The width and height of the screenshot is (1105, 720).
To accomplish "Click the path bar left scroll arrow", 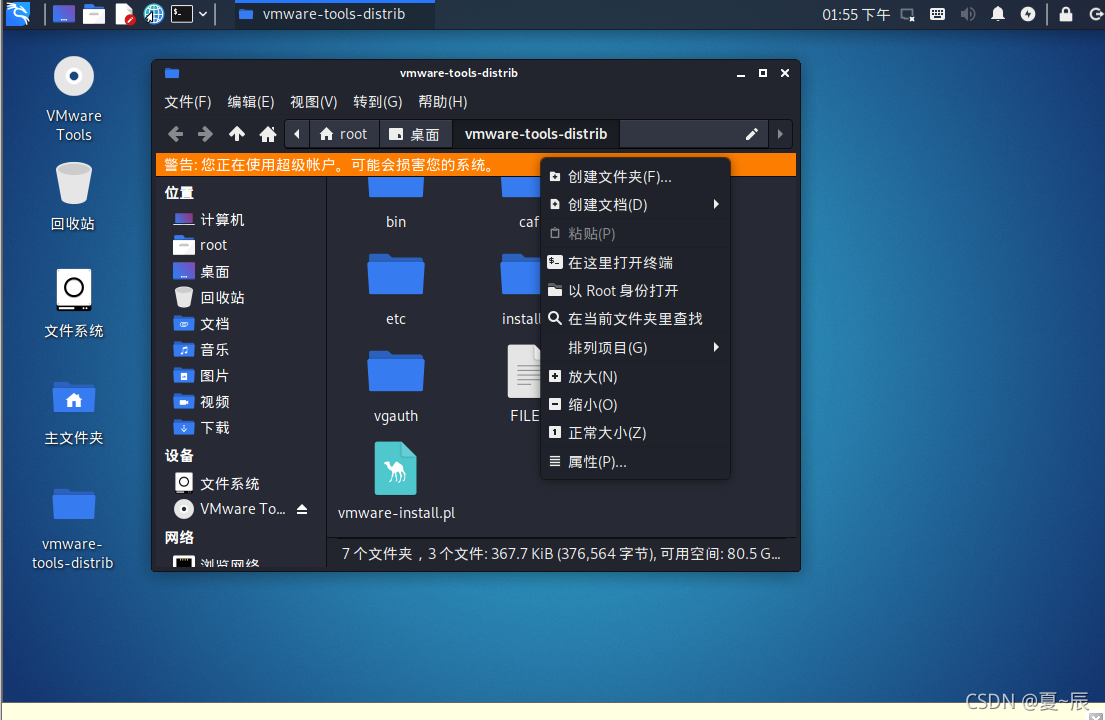I will point(297,134).
